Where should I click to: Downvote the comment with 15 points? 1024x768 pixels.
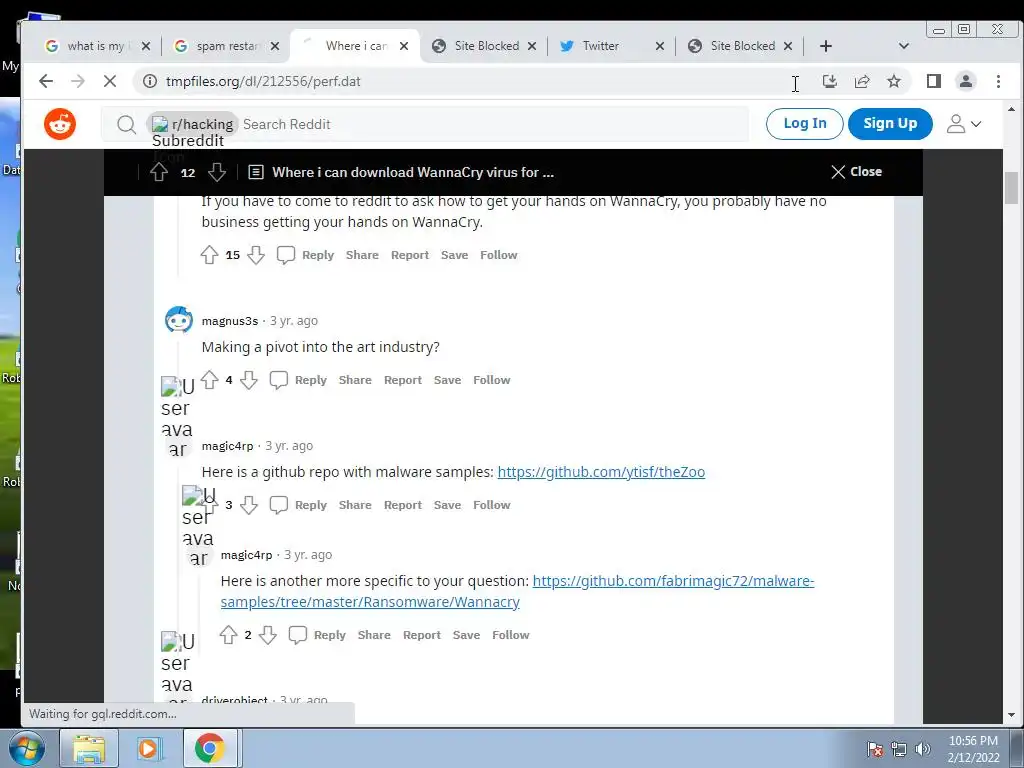click(x=256, y=255)
